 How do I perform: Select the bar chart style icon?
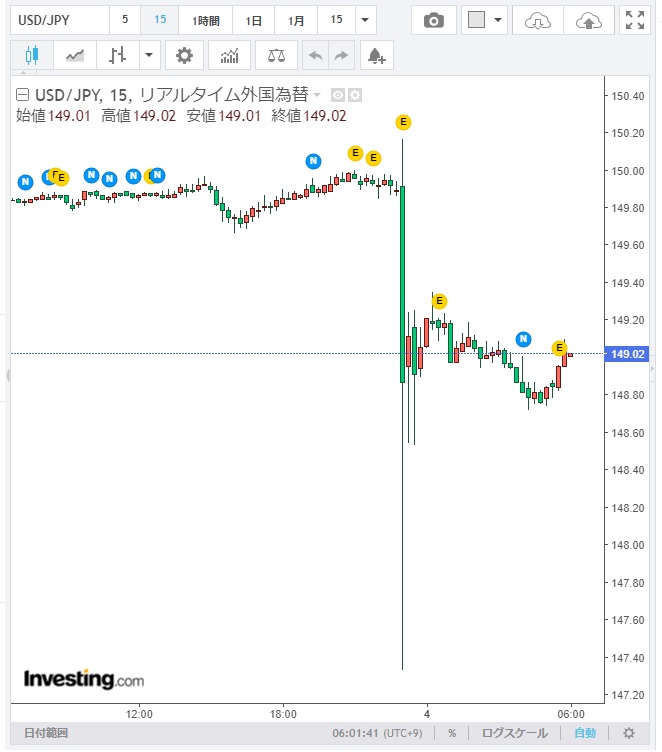point(118,56)
